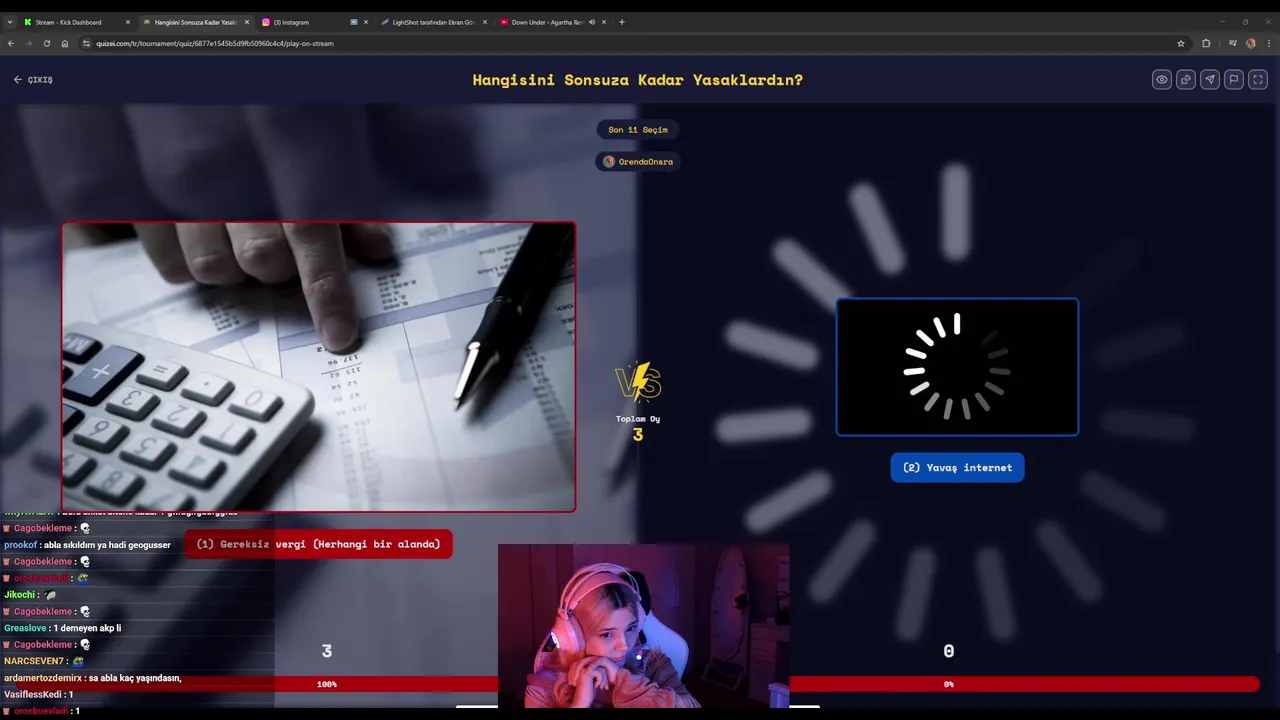The height and width of the screenshot is (720, 1280).
Task: Open the browser extensions puzzle icon
Action: click(x=1206, y=43)
